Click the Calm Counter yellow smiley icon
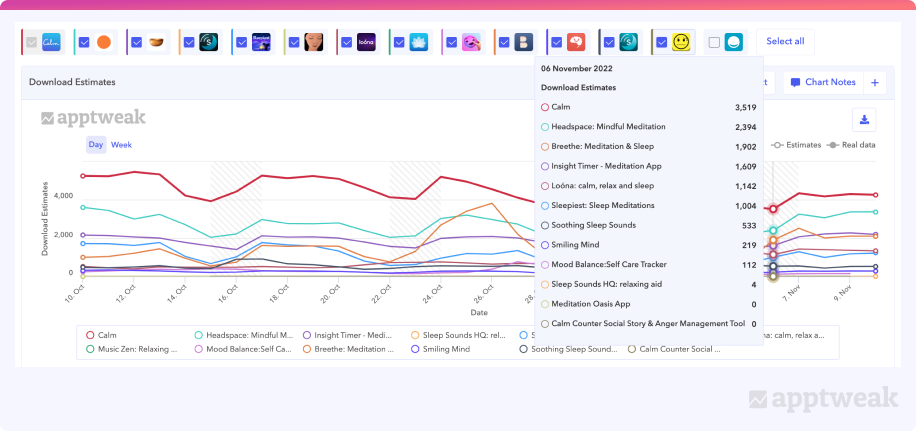This screenshot has width=916, height=431. [x=682, y=42]
